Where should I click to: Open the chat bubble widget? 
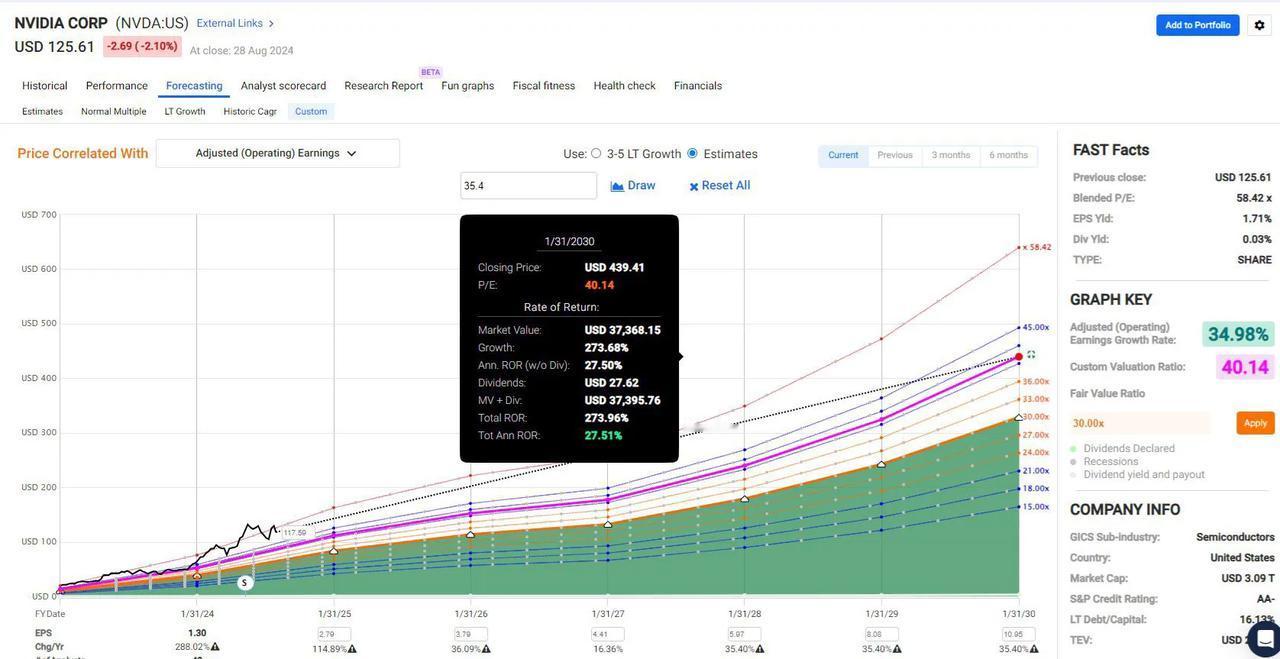coord(1265,639)
